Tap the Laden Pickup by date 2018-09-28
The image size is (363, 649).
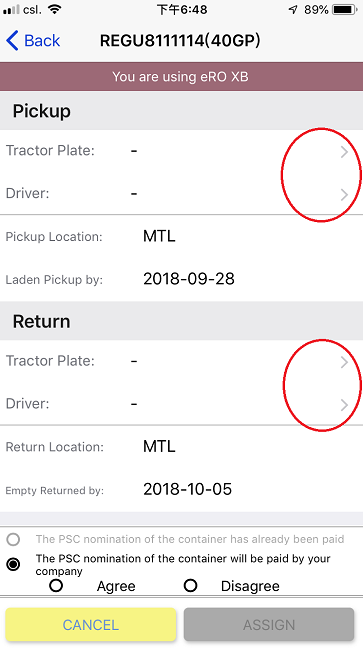point(189,279)
